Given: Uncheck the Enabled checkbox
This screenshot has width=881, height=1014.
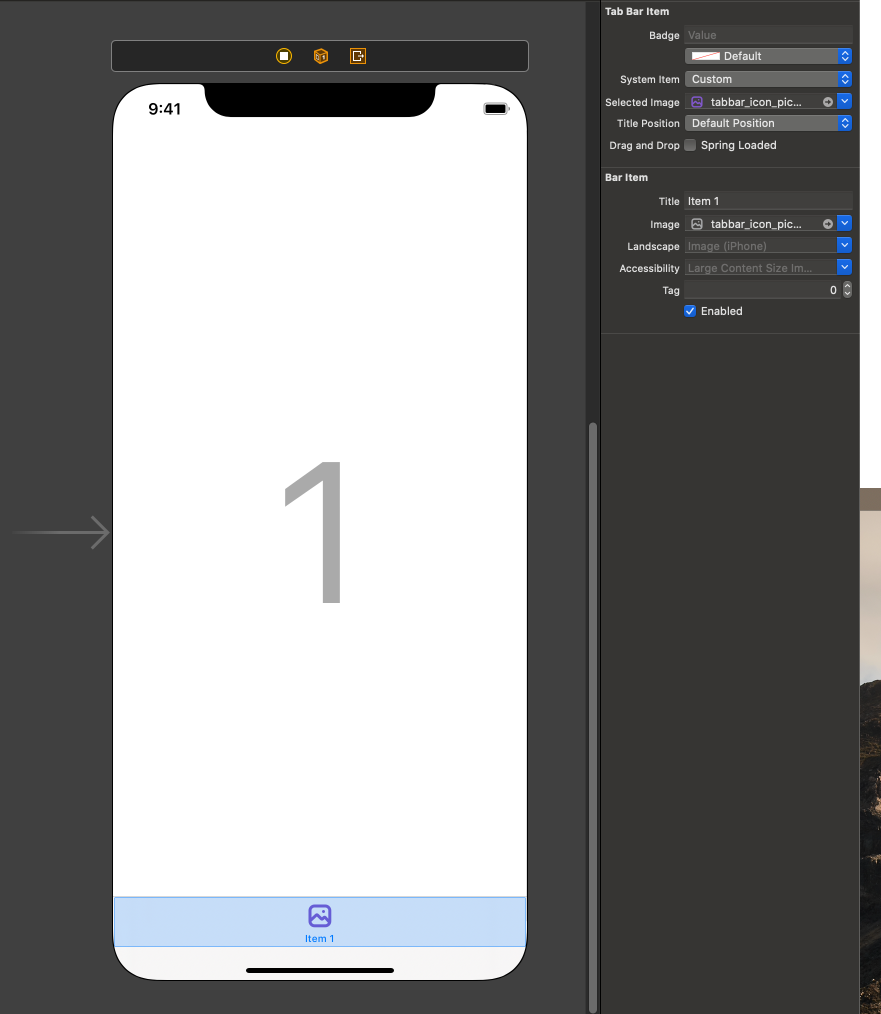Looking at the screenshot, I should coord(690,311).
